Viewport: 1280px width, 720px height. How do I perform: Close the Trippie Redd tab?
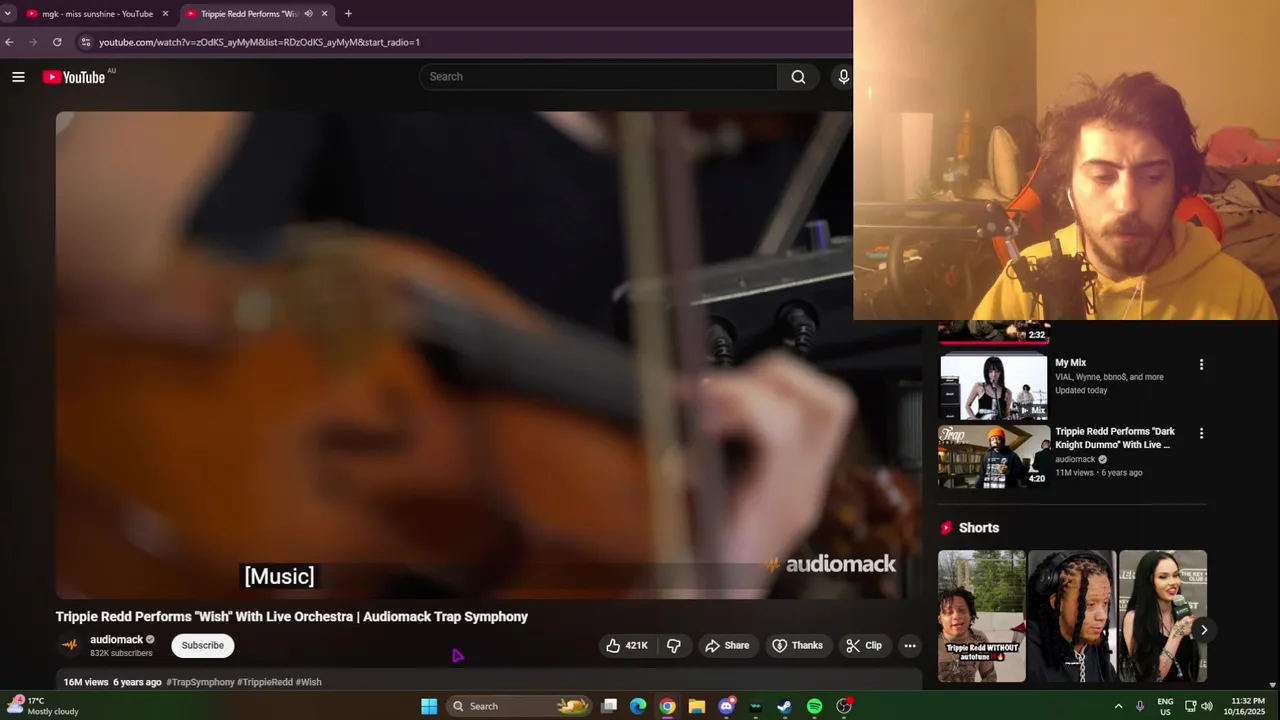coord(324,14)
